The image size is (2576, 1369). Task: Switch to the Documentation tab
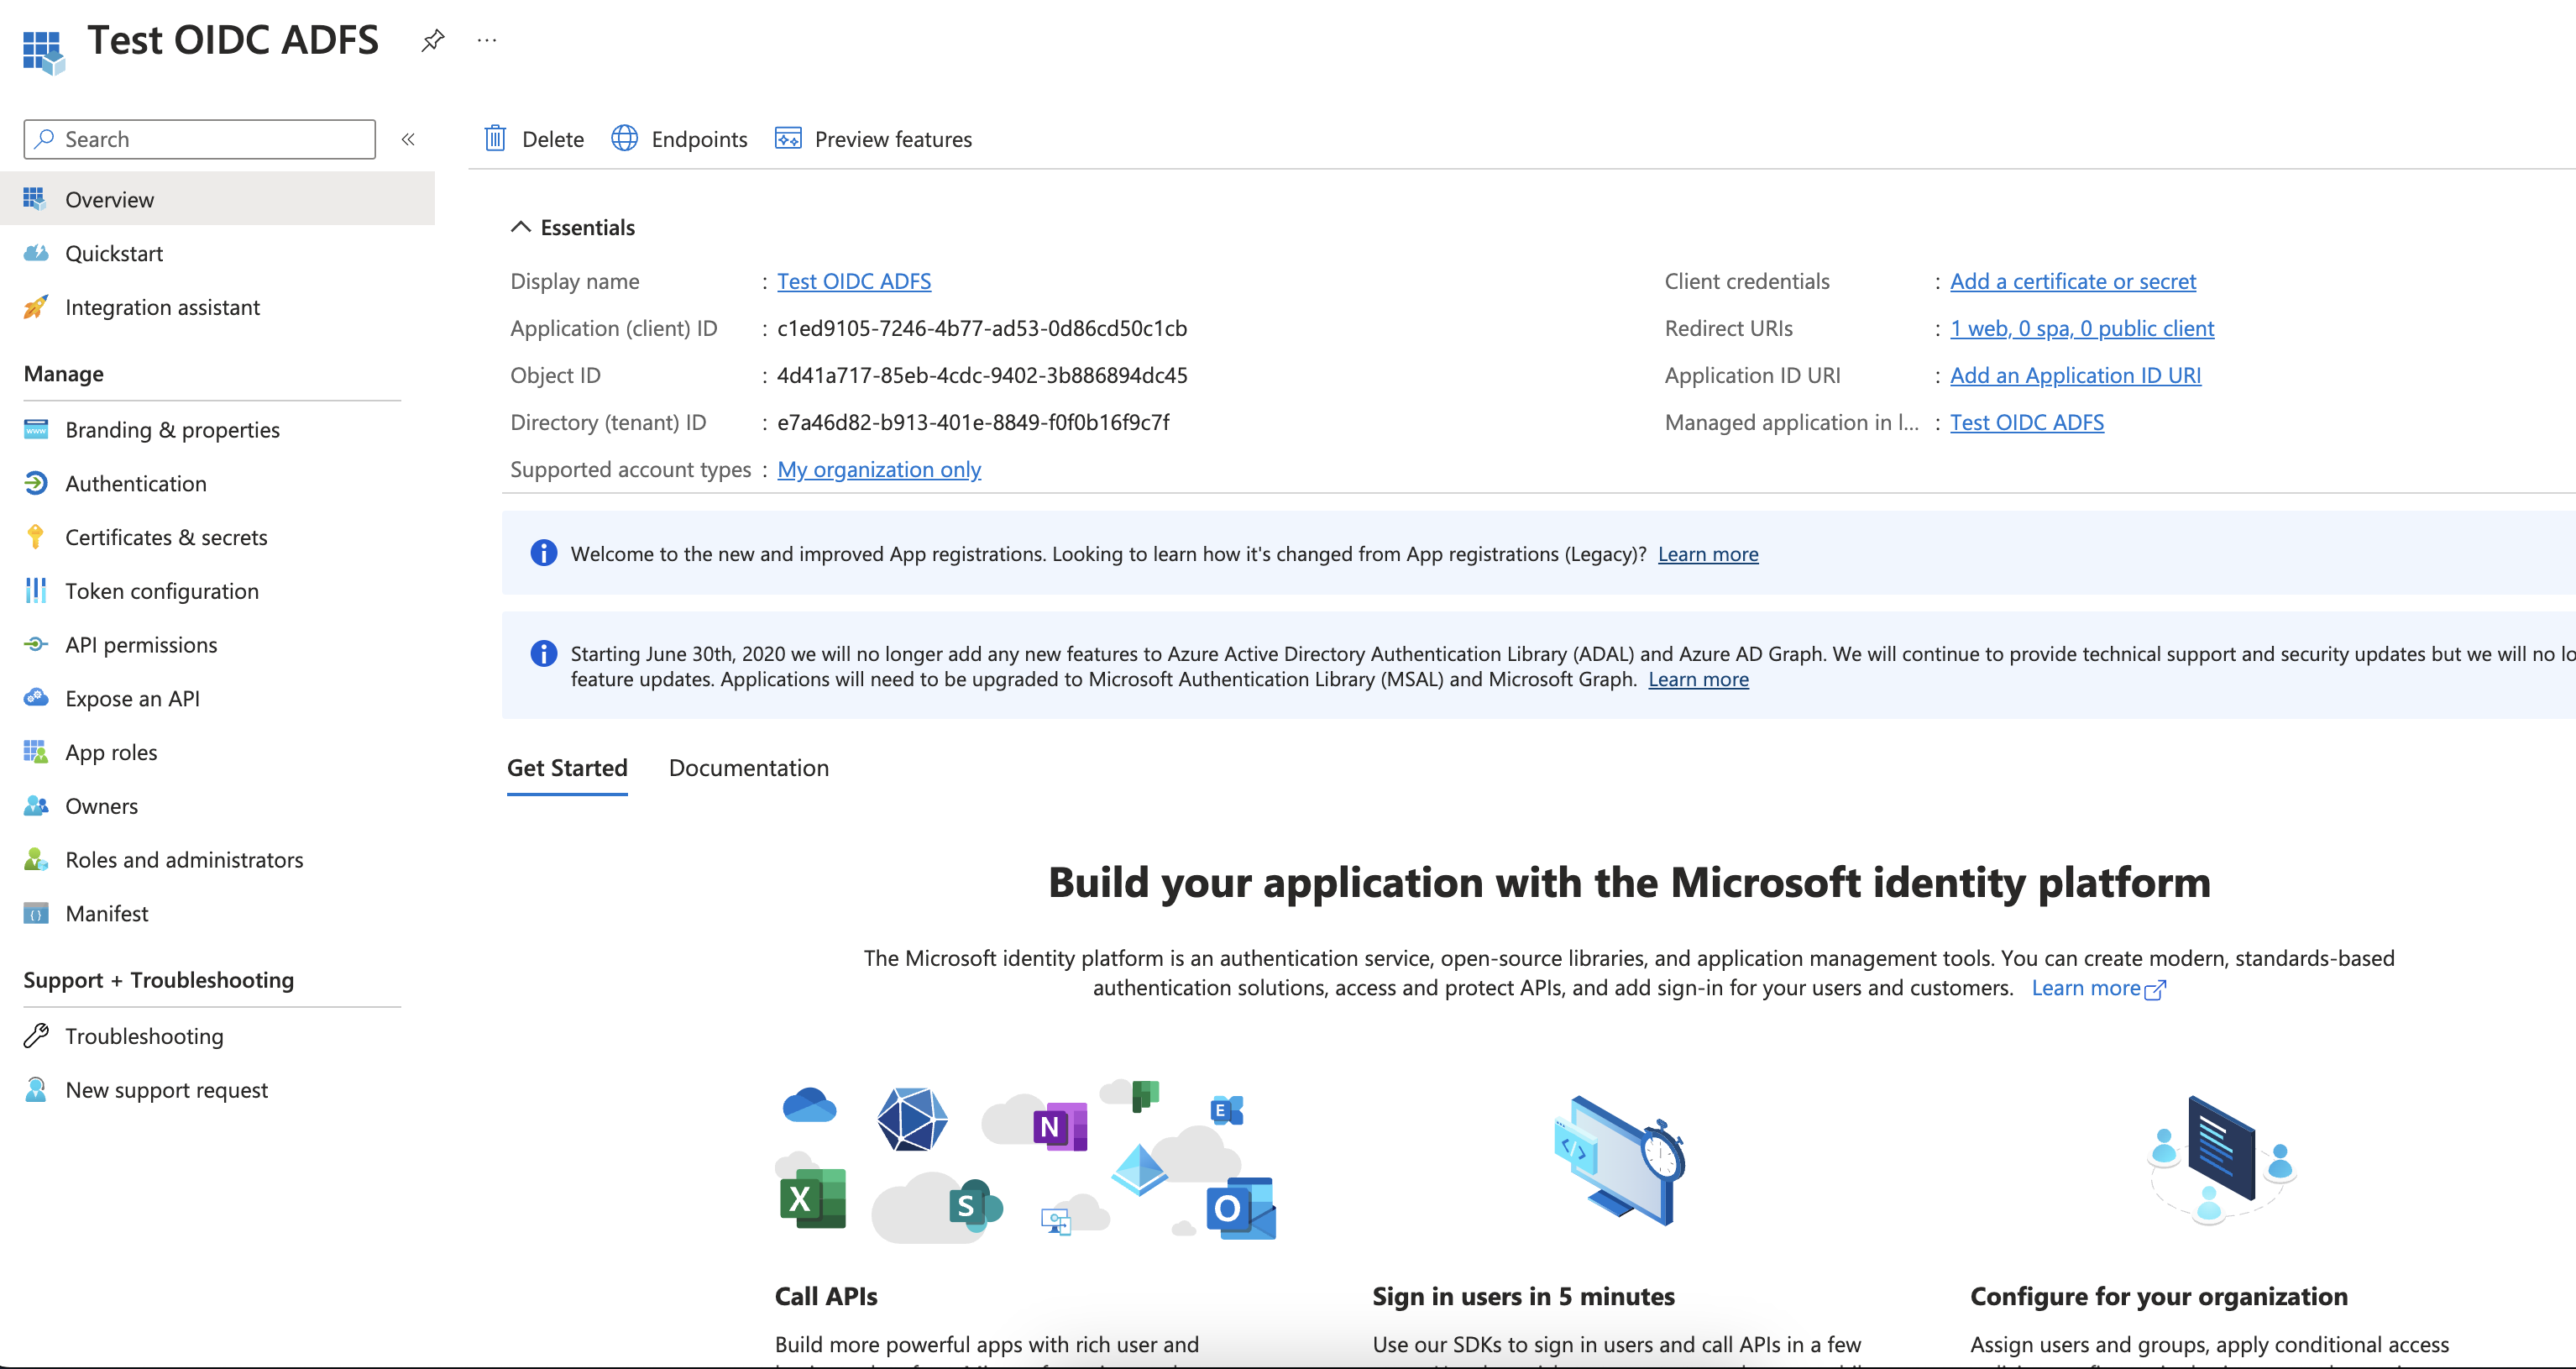pos(748,768)
